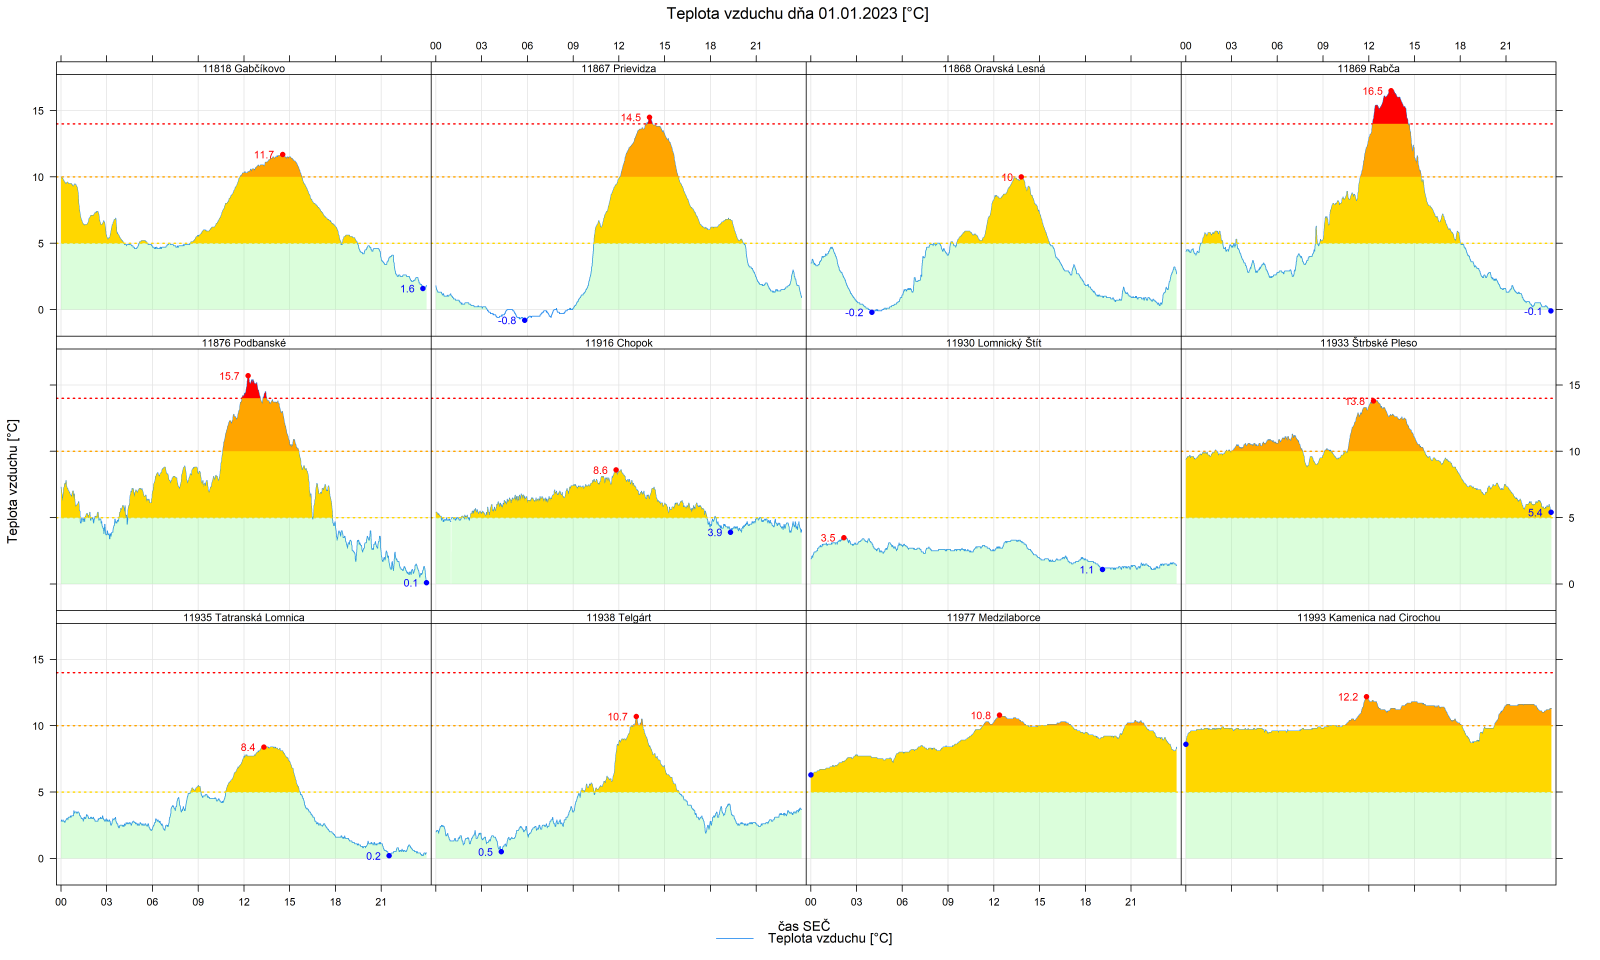This screenshot has width=1600, height=960.
Task: Select the 11933 Štrbské Pleso panel title
Action: (x=1368, y=343)
